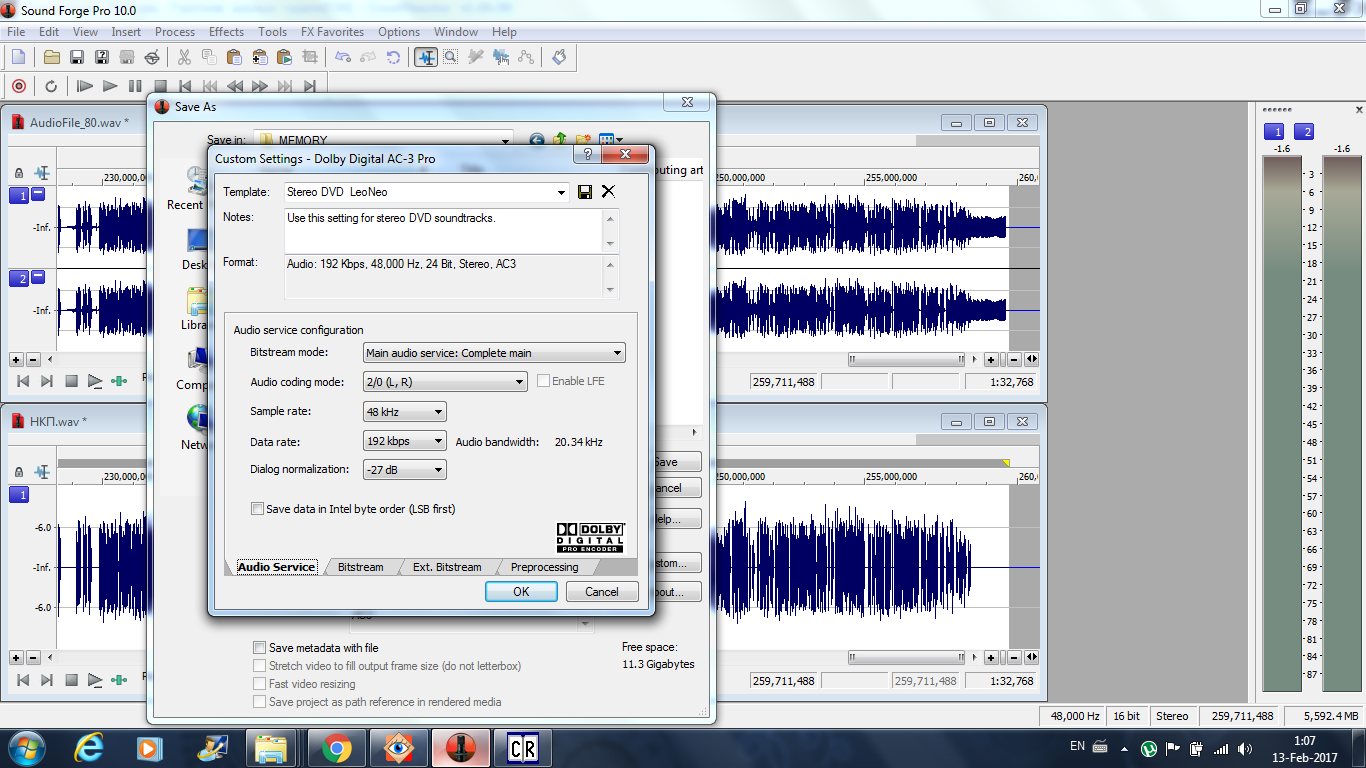The image size is (1366, 768).
Task: Click Stop button in НКП.wav window
Action: click(71, 681)
